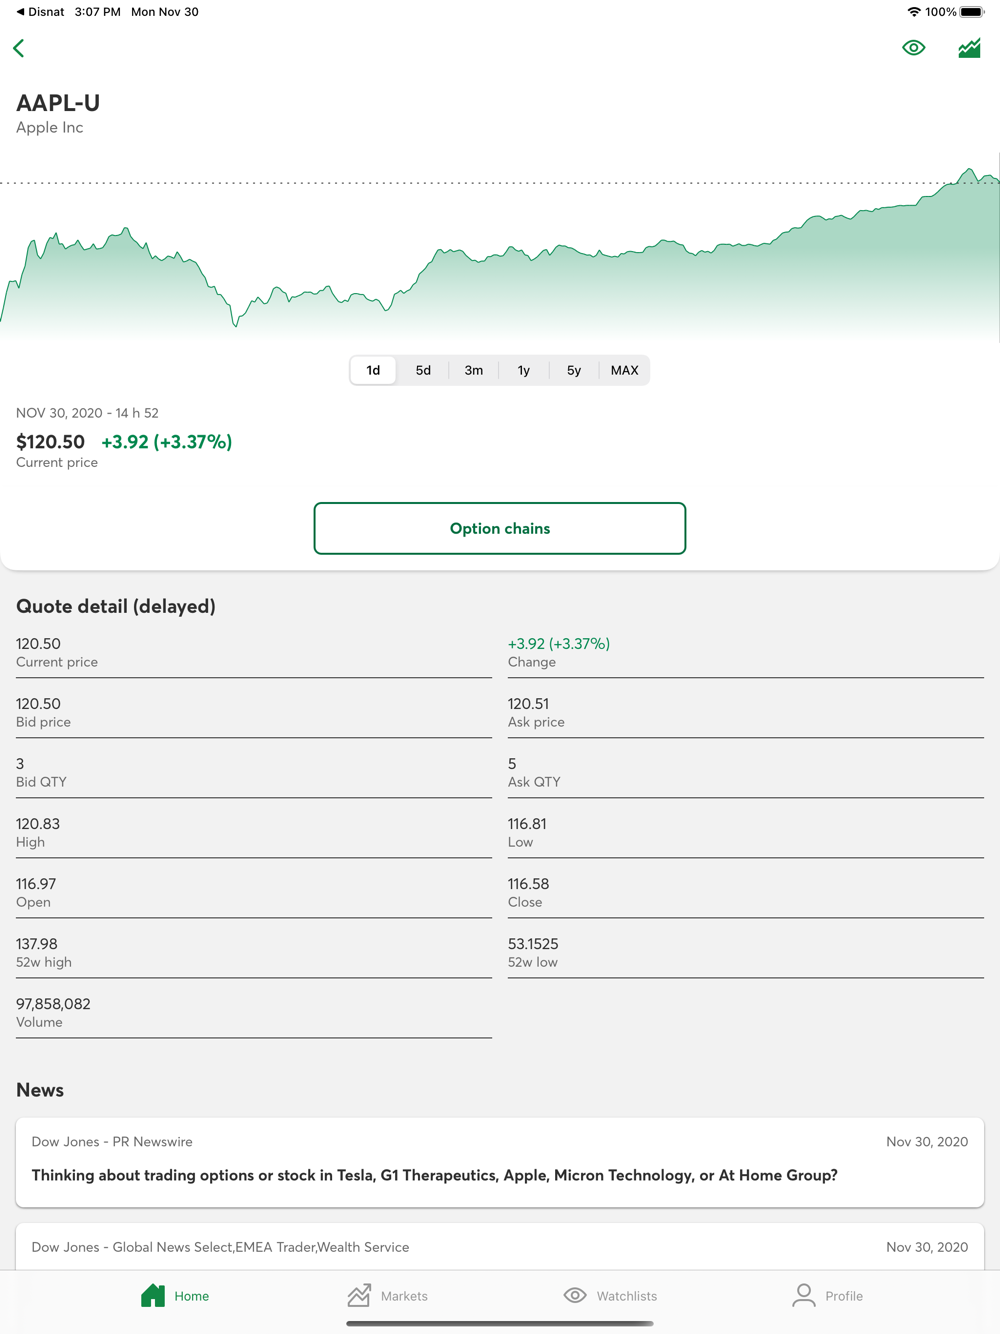This screenshot has width=1000, height=1334.
Task: Select the 1d chart range
Action: (x=373, y=370)
